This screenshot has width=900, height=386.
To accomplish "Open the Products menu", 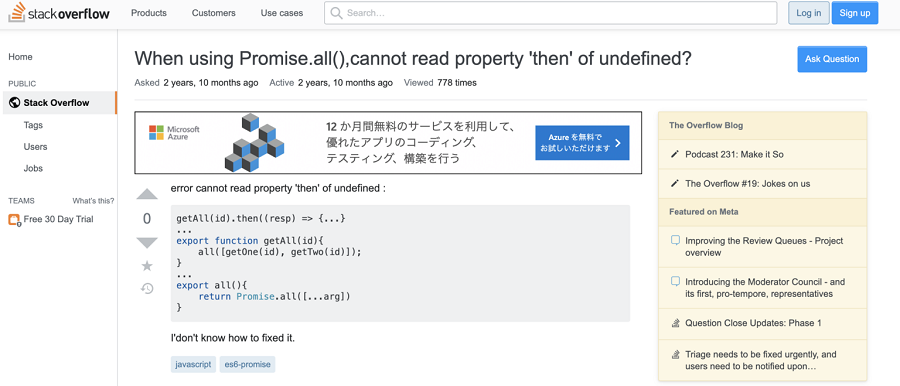I will click(x=149, y=13).
